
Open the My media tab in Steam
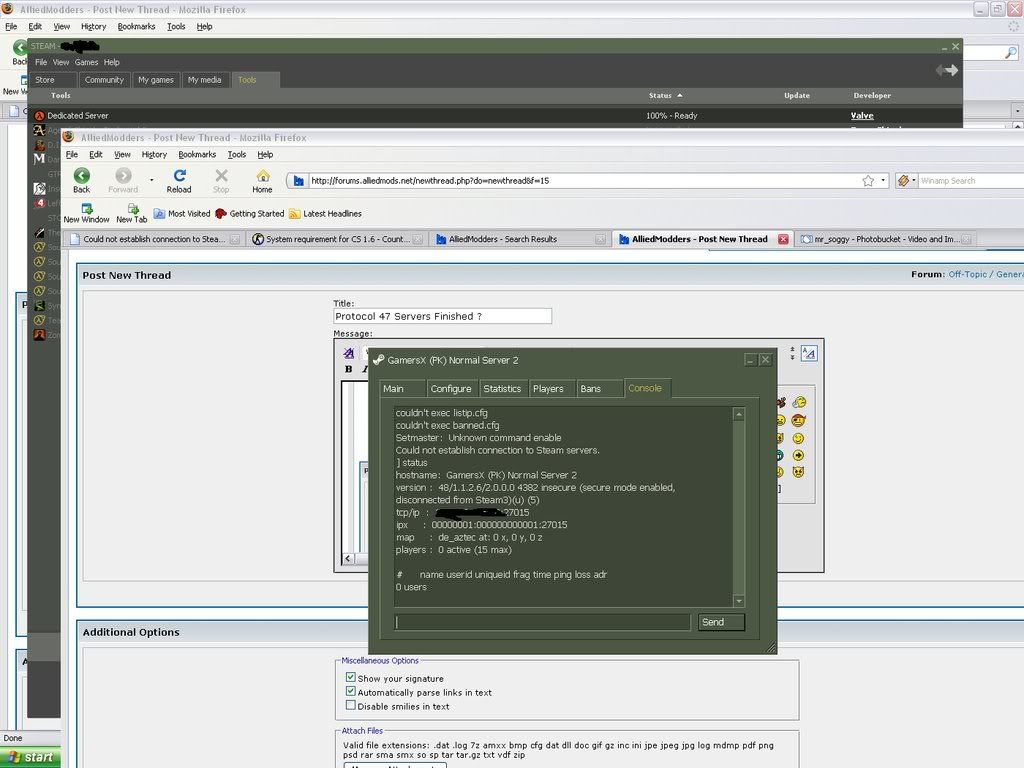pos(204,80)
